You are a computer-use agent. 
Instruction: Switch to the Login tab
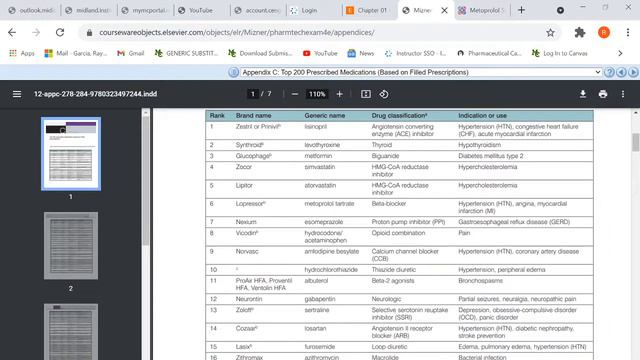coord(309,11)
